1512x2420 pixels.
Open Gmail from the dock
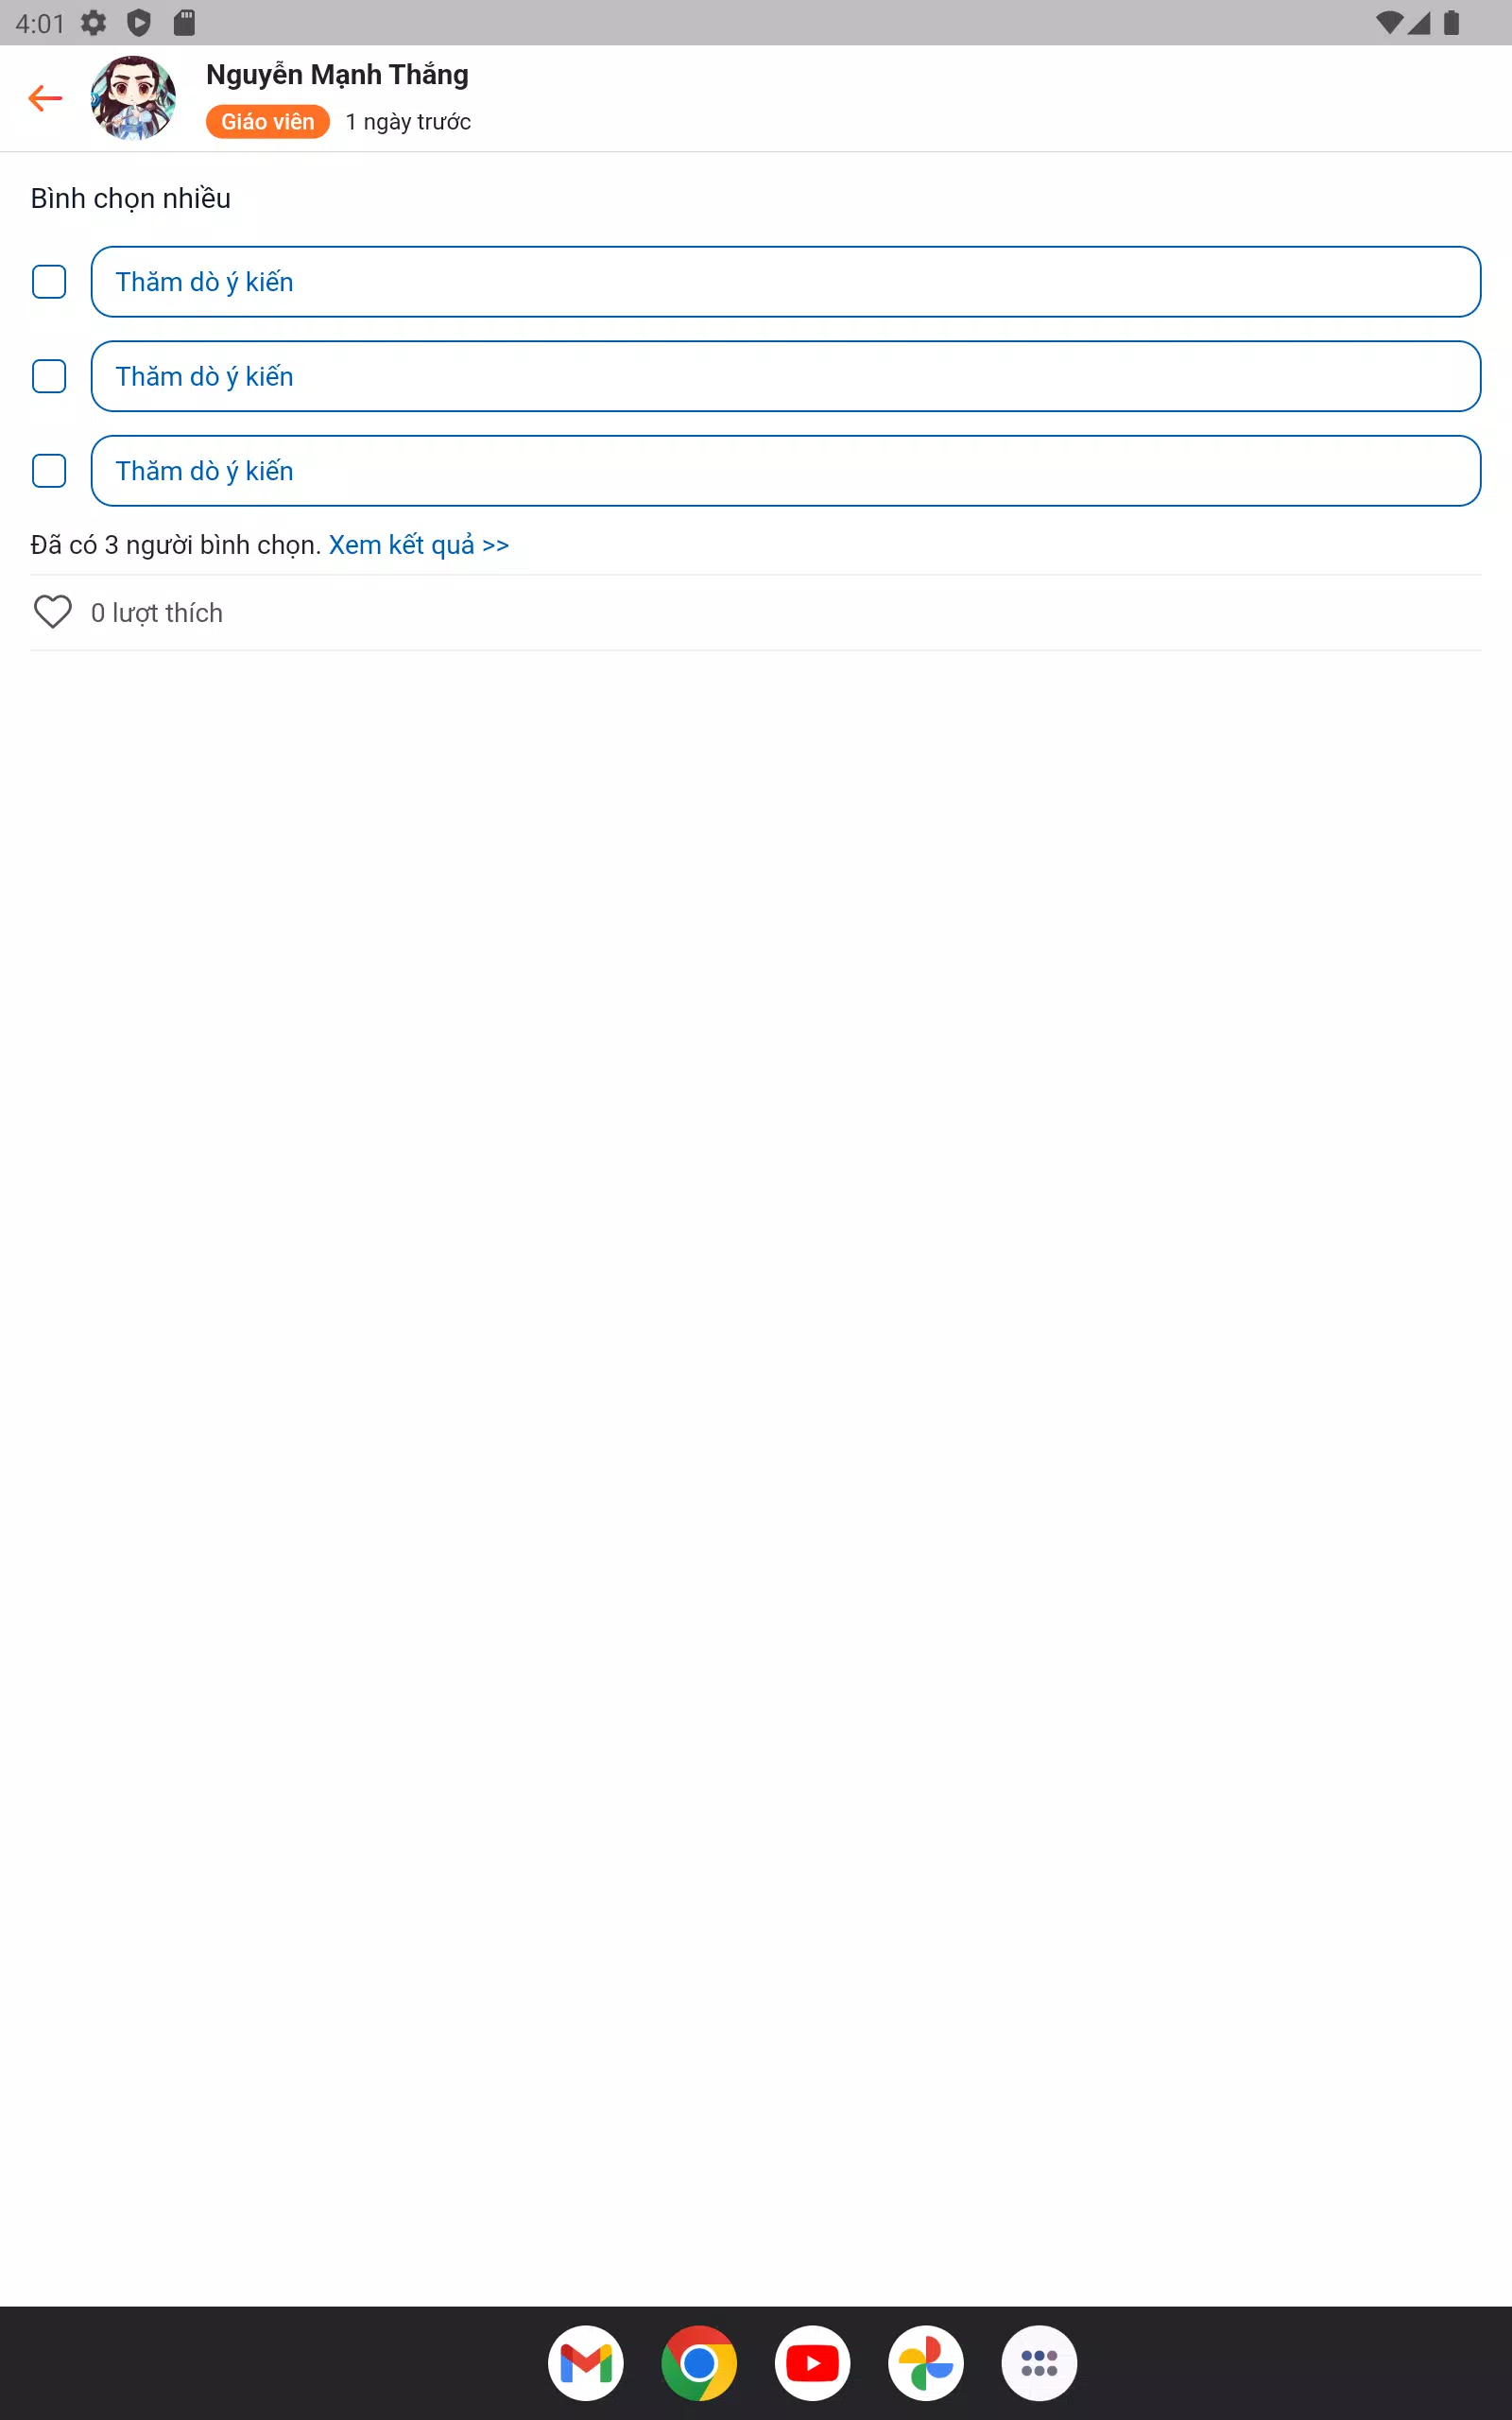point(586,2363)
